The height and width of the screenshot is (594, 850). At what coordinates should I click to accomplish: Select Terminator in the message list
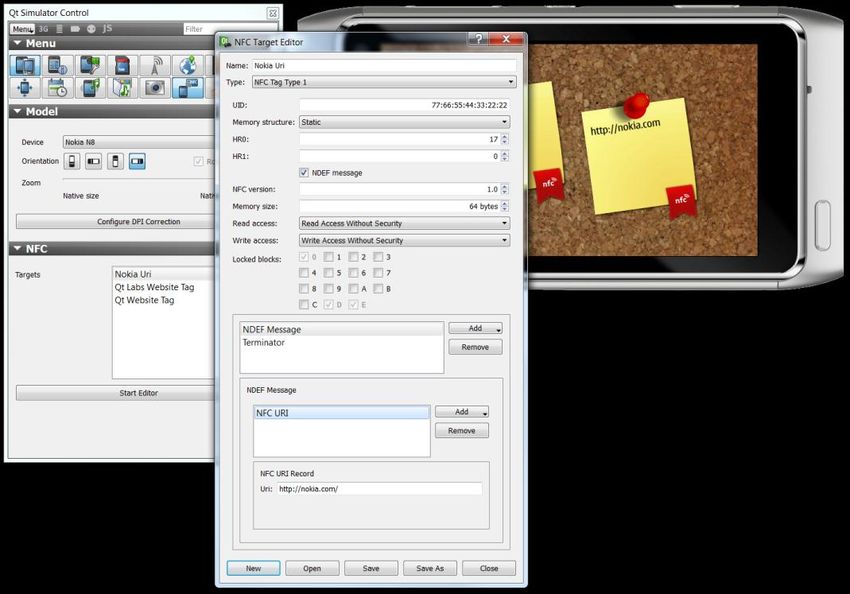pos(342,343)
